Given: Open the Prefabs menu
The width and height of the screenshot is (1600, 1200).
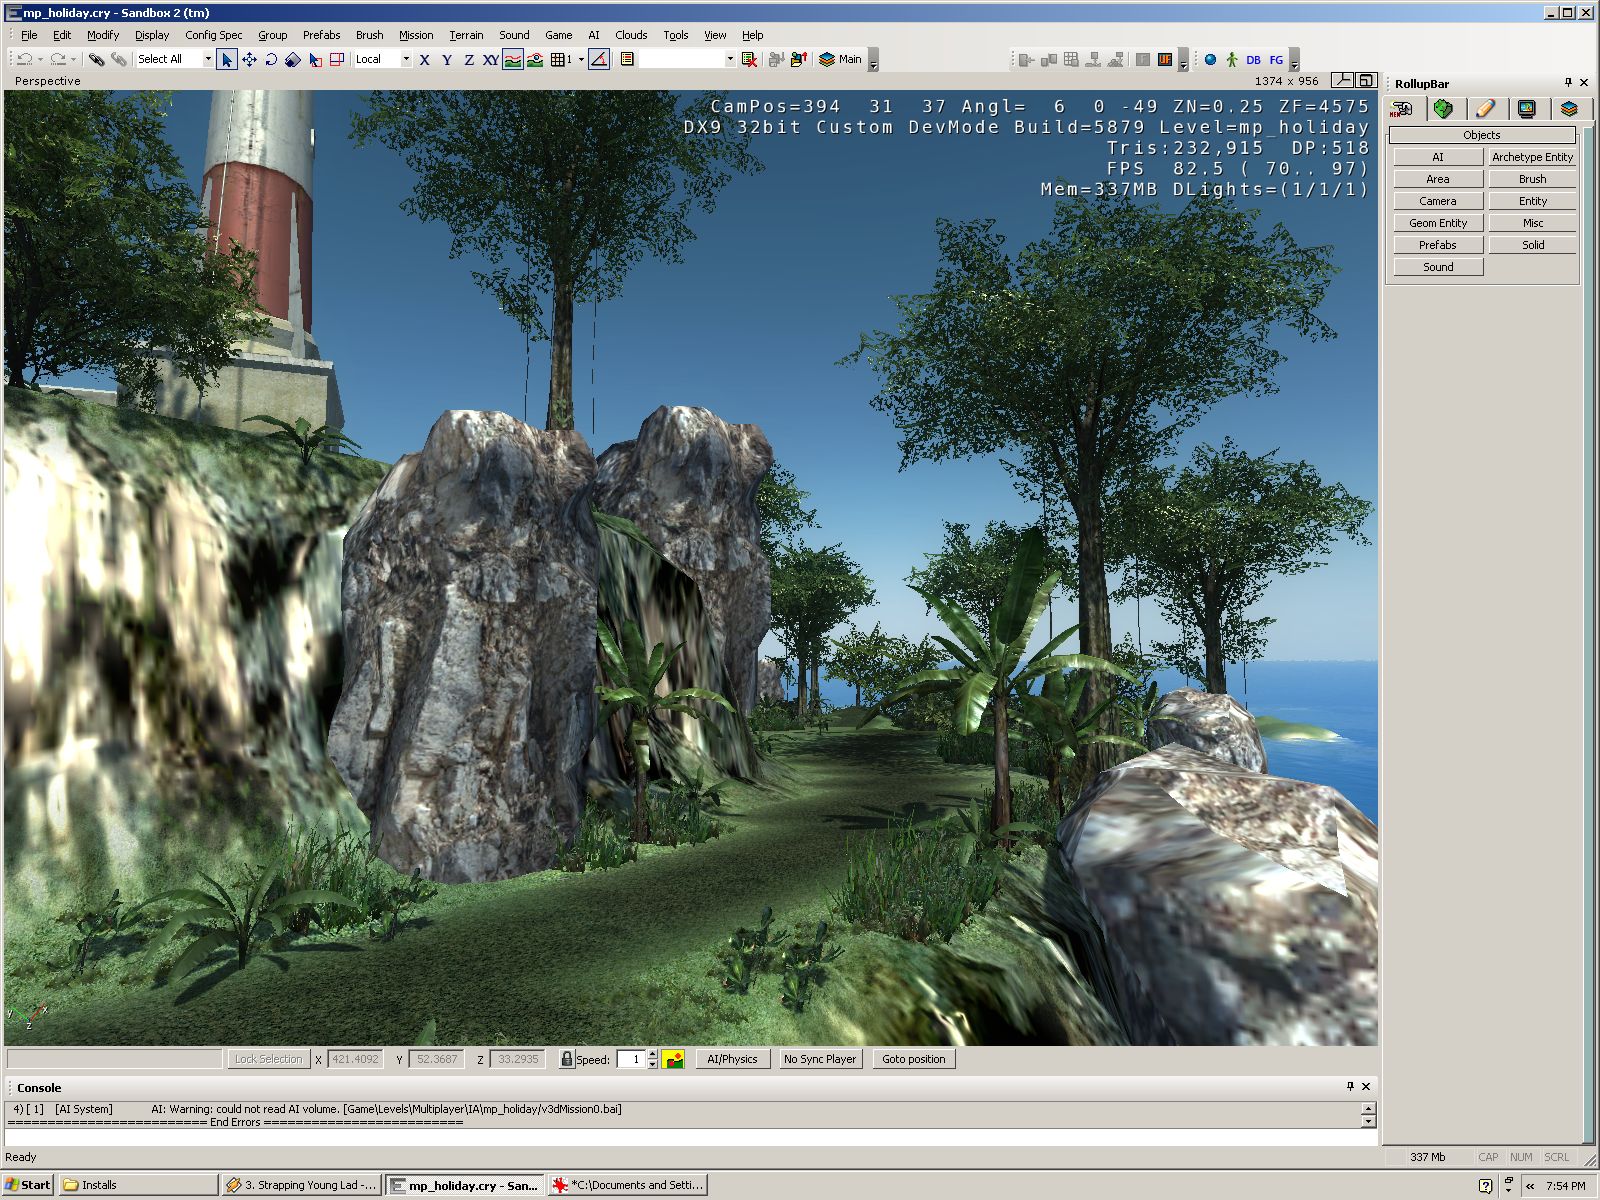Looking at the screenshot, I should pos(322,35).
